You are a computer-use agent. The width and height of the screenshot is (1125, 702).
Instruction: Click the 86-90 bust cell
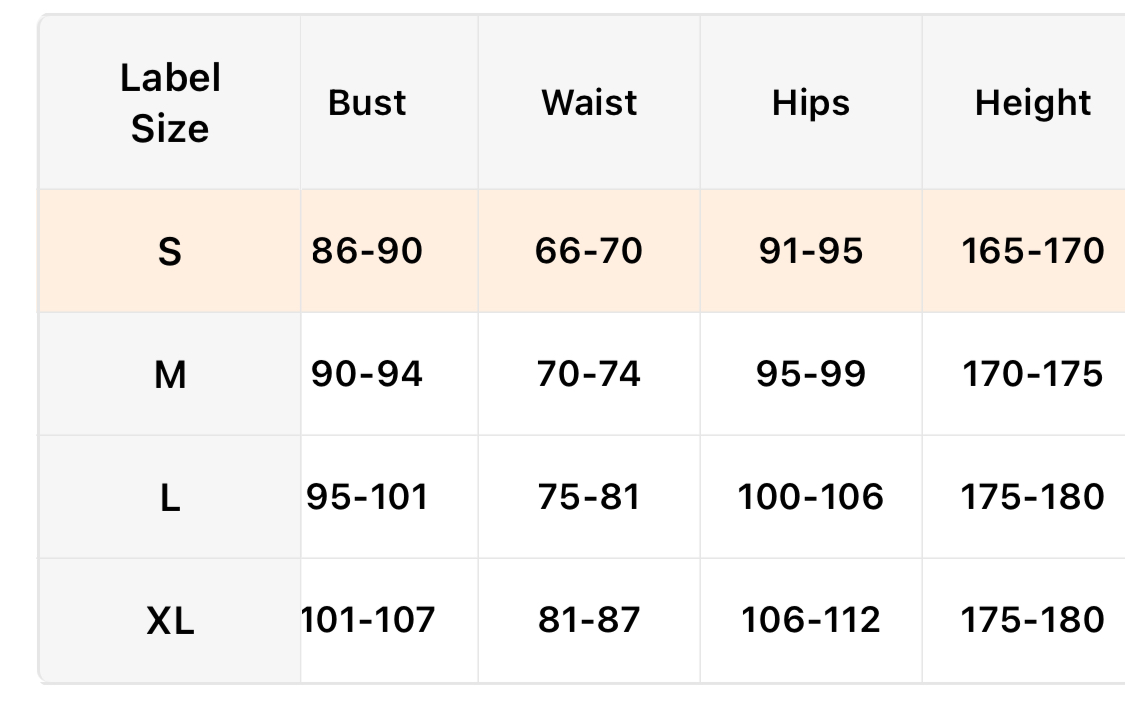367,250
